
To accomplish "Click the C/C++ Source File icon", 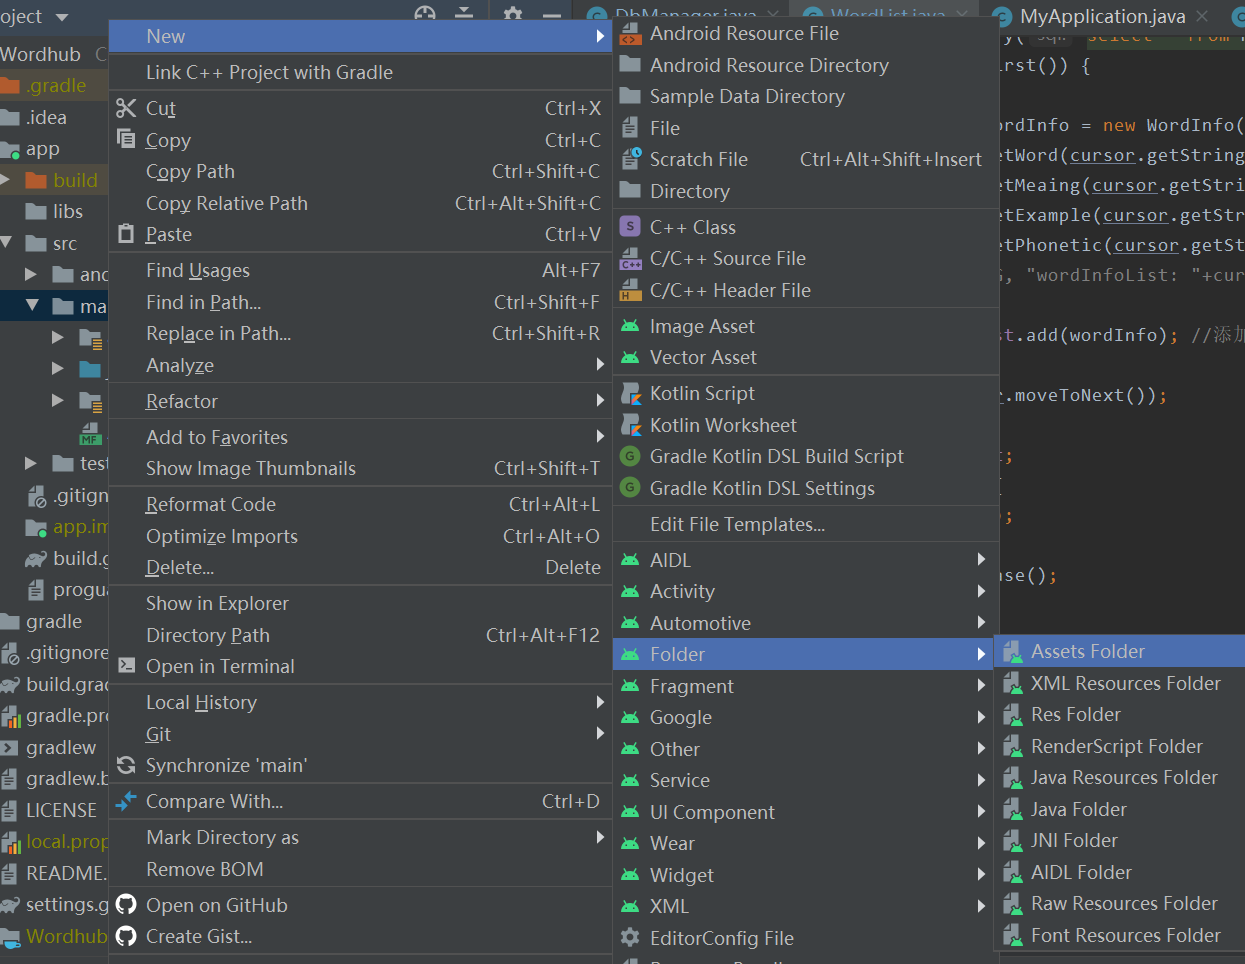I will 630,259.
